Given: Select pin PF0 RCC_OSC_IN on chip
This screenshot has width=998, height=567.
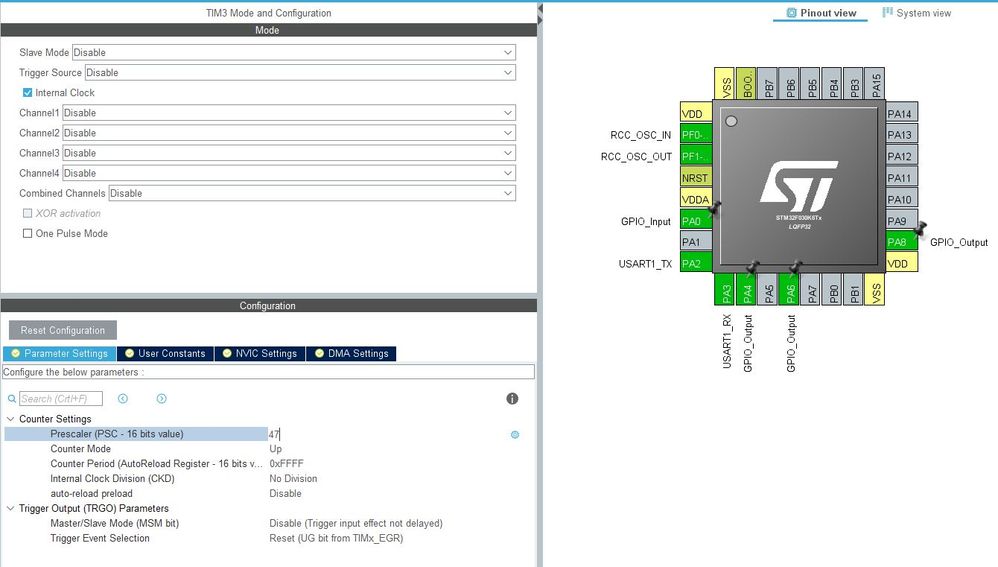Looking at the screenshot, I should [x=696, y=135].
